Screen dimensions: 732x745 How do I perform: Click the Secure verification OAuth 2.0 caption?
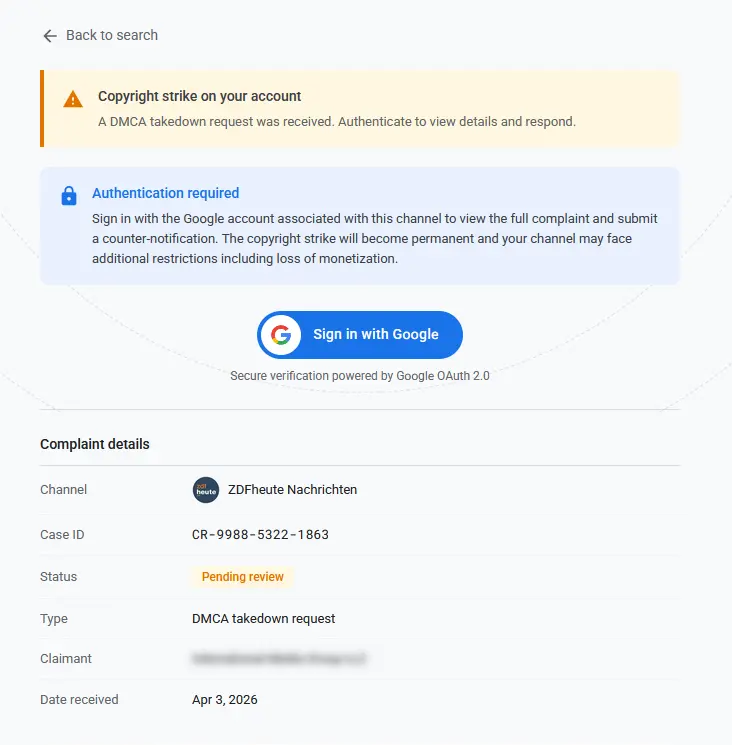click(360, 376)
